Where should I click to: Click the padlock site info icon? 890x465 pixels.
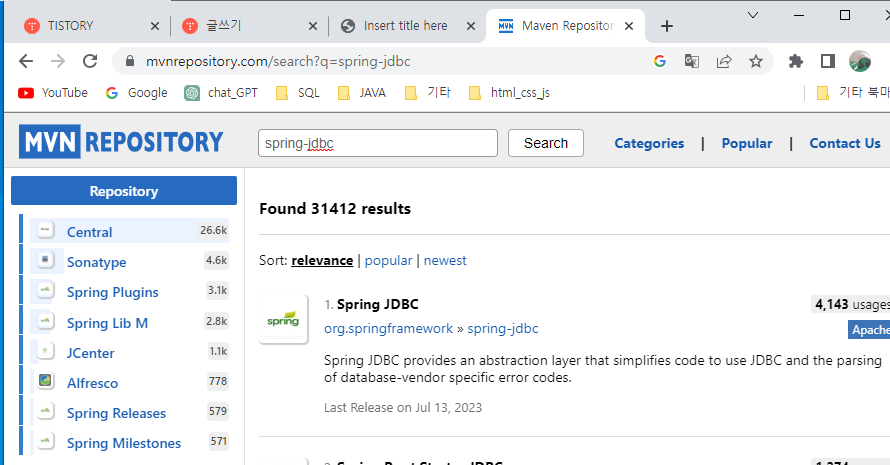(129, 61)
